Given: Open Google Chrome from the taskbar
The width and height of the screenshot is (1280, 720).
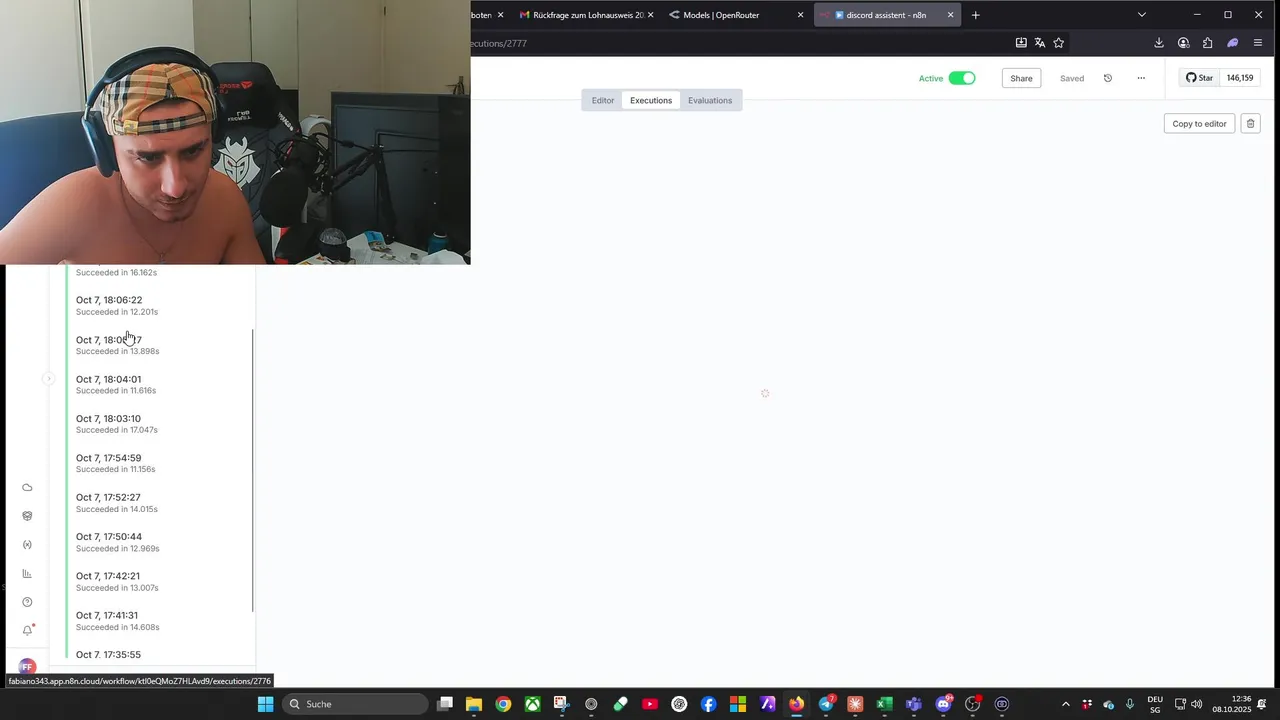Looking at the screenshot, I should pyautogui.click(x=503, y=704).
